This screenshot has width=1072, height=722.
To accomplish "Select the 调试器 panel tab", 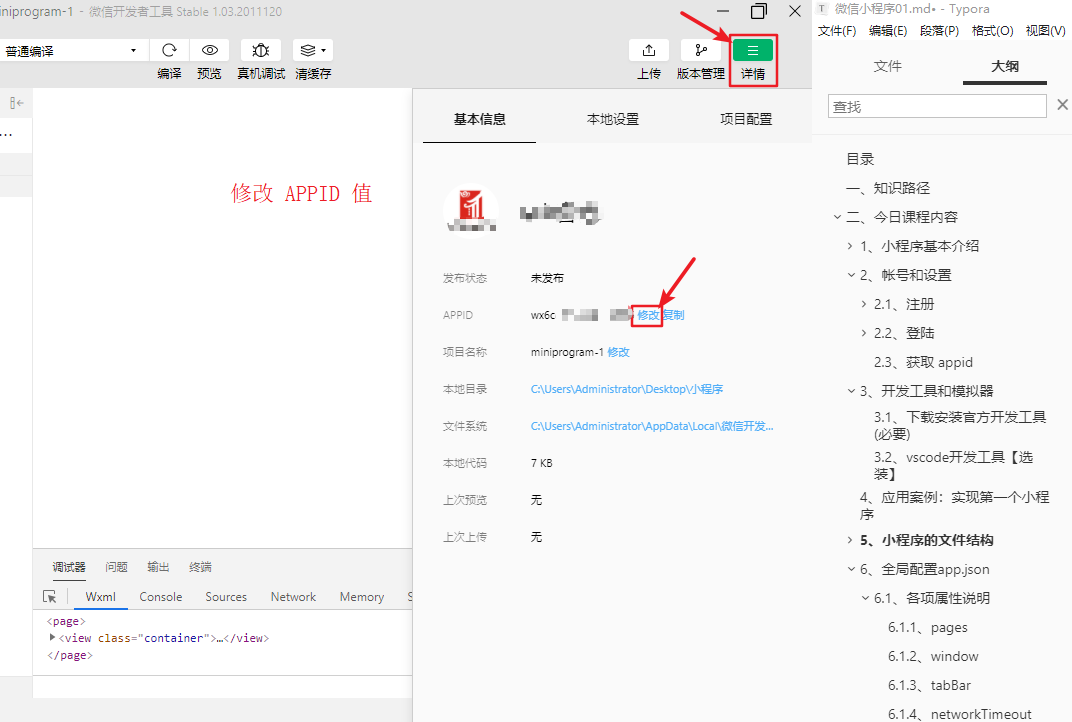I will 69,567.
